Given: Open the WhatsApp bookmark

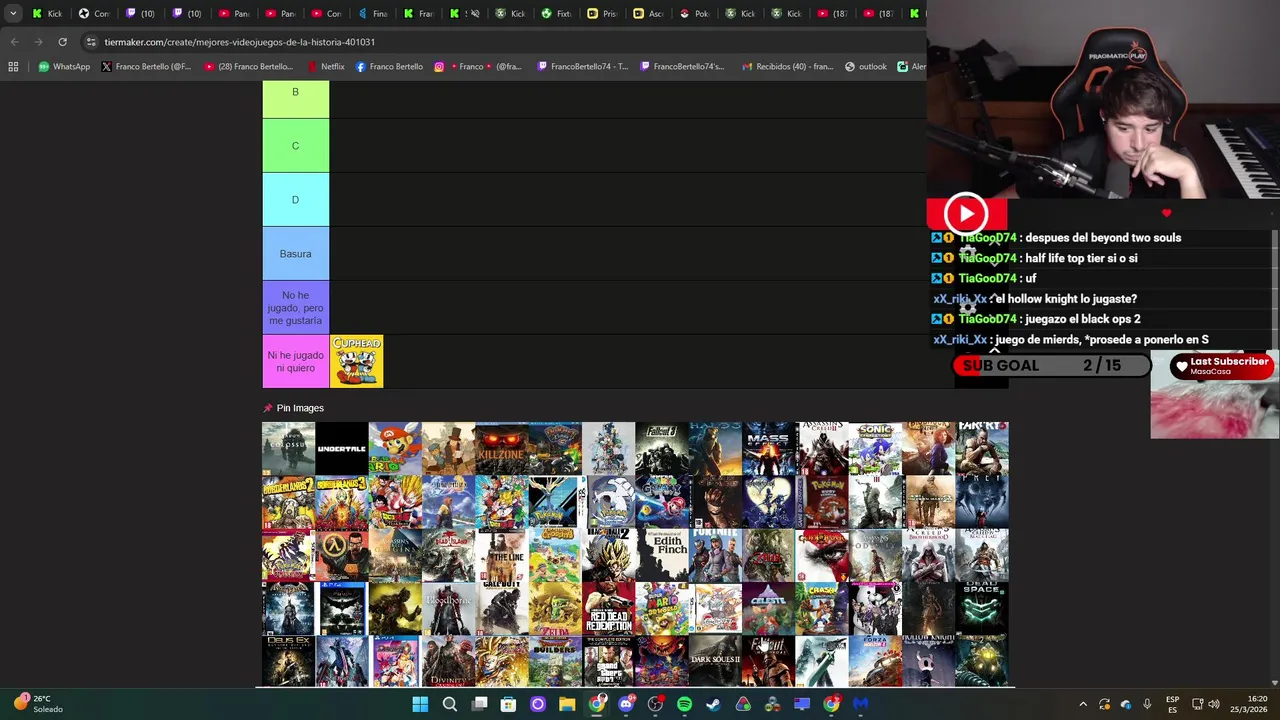Looking at the screenshot, I should pos(64,67).
